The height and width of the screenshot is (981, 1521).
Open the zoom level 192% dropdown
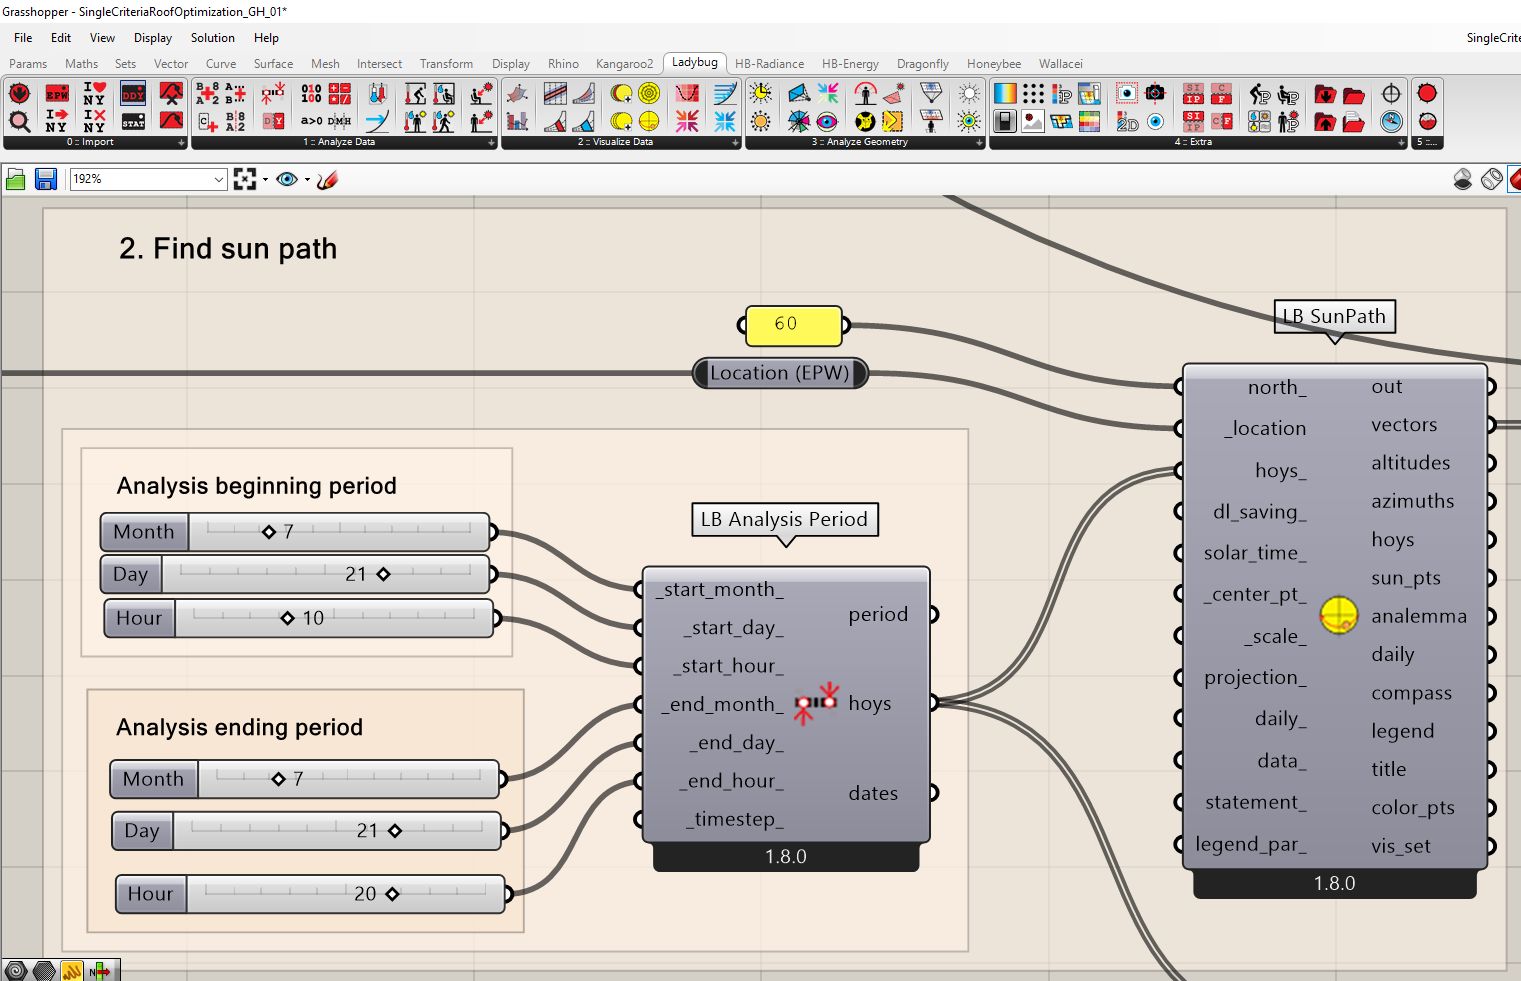coord(219,180)
